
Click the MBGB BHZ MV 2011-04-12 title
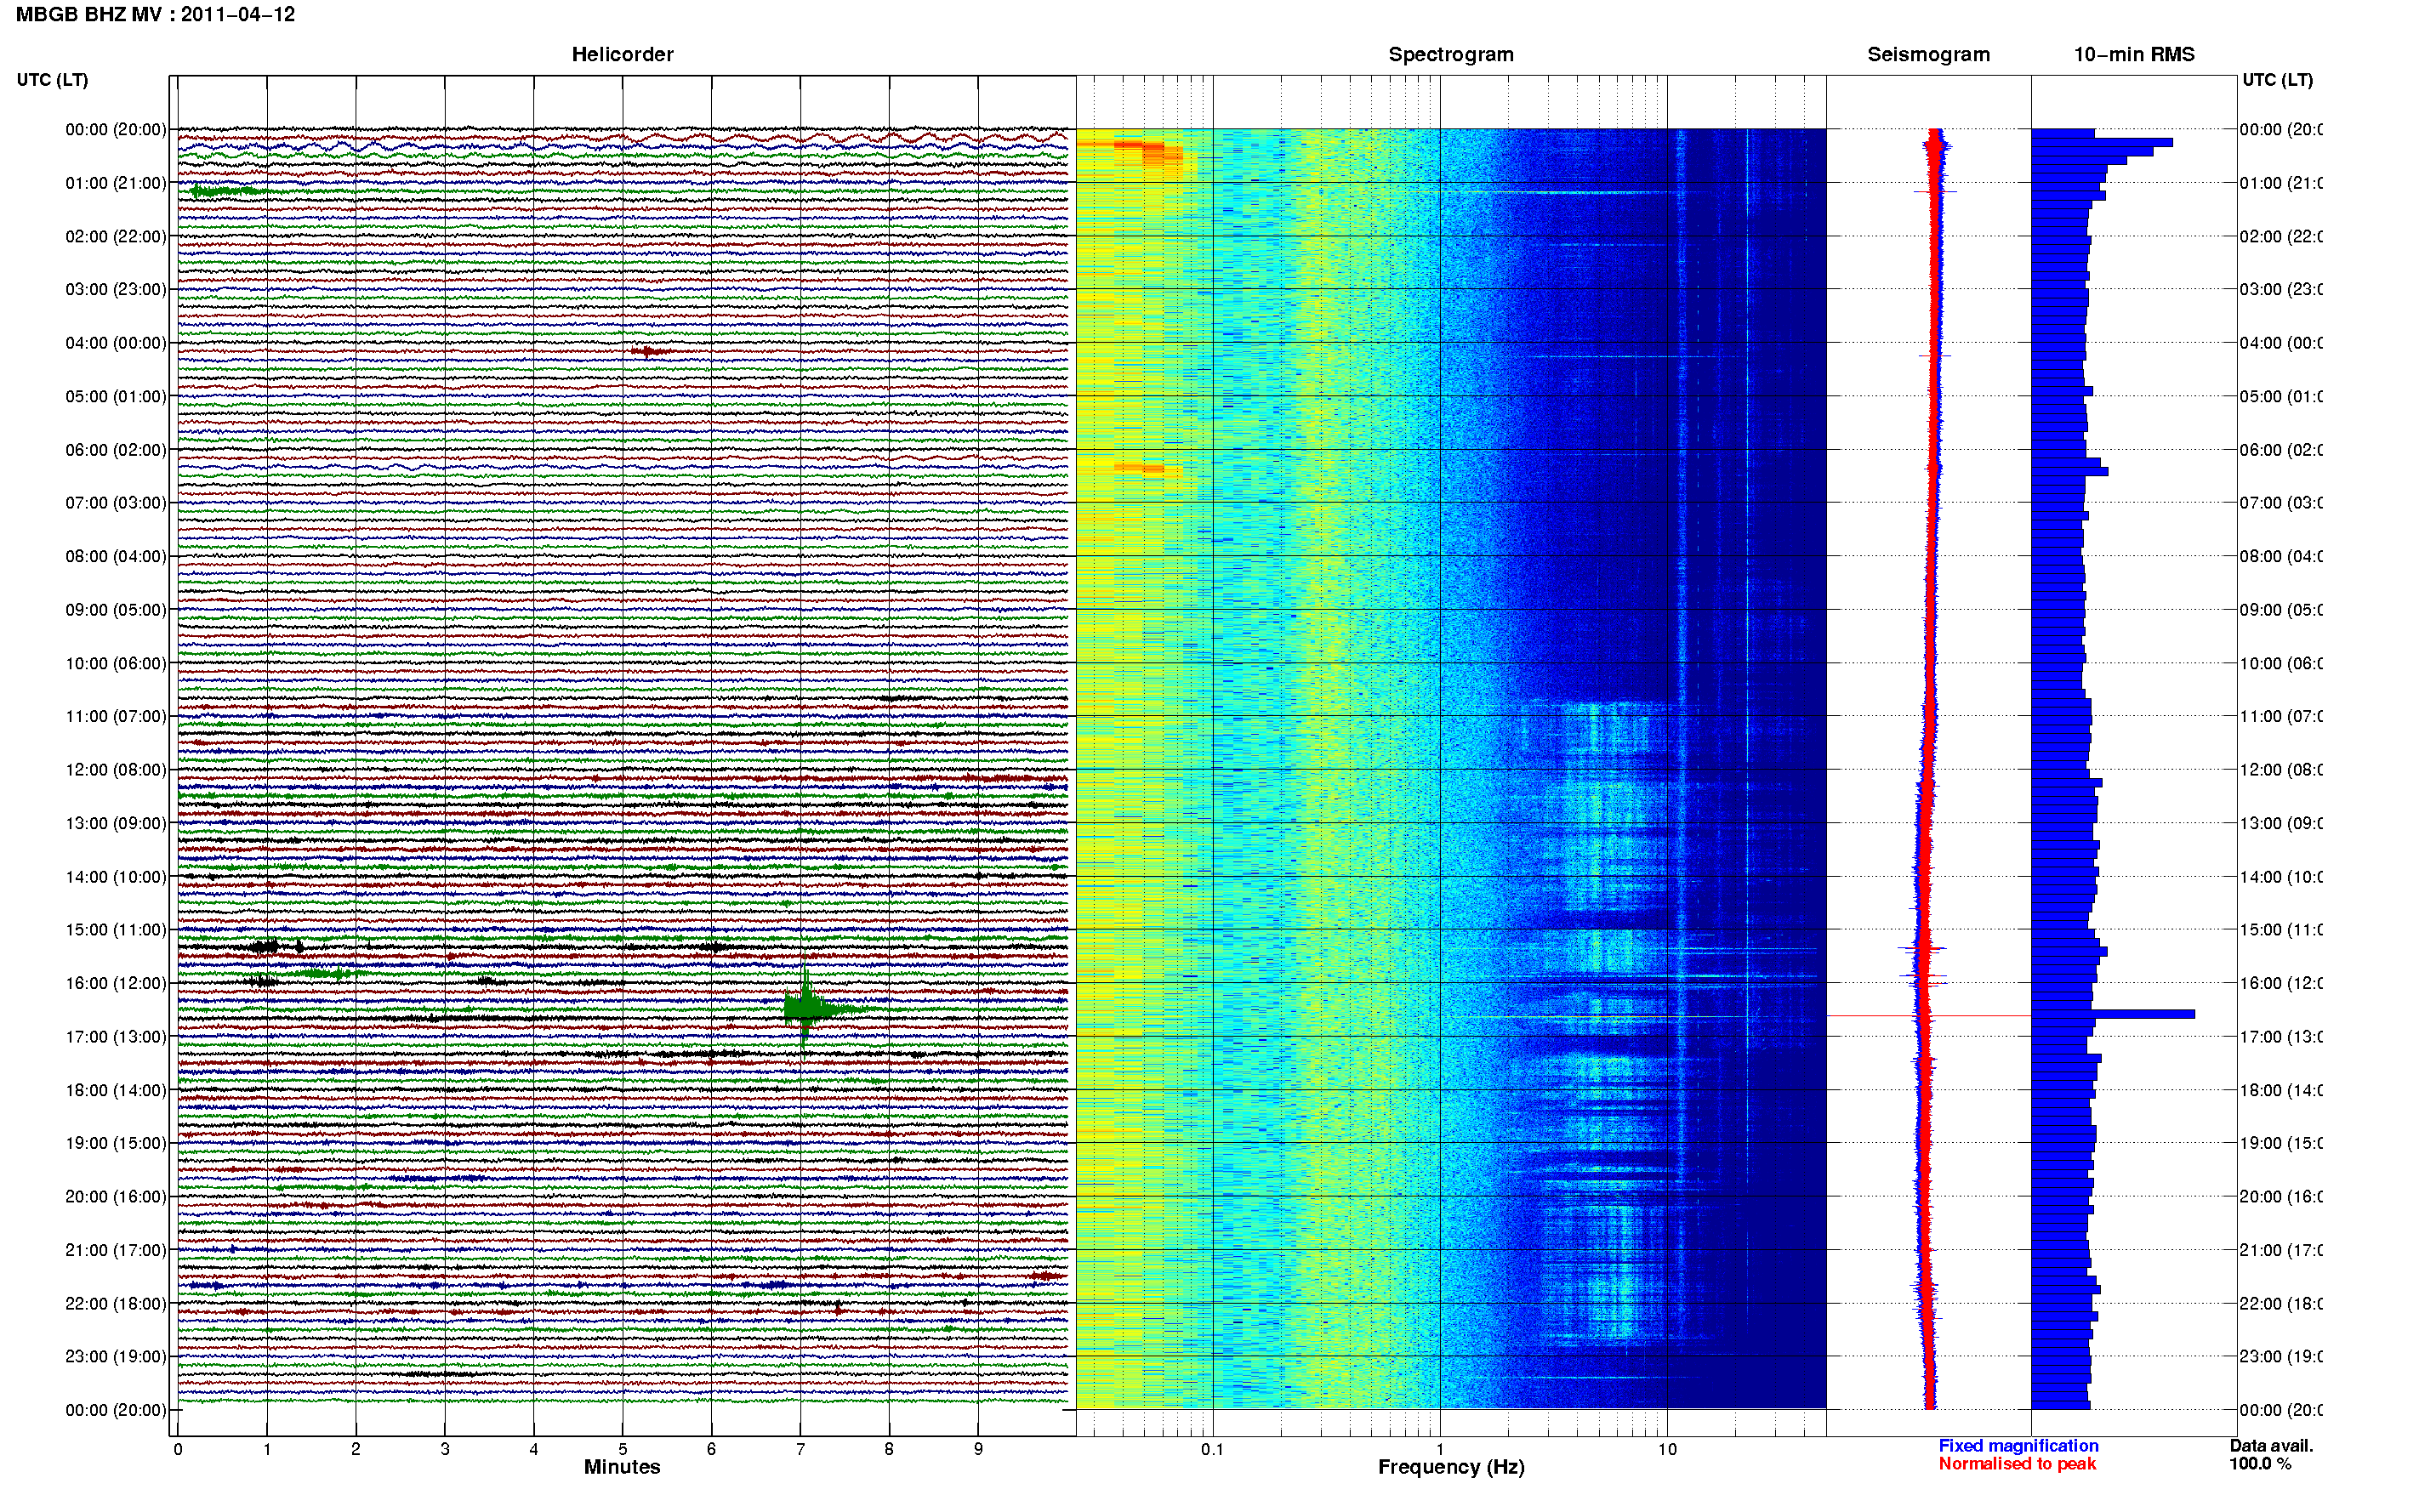(155, 14)
